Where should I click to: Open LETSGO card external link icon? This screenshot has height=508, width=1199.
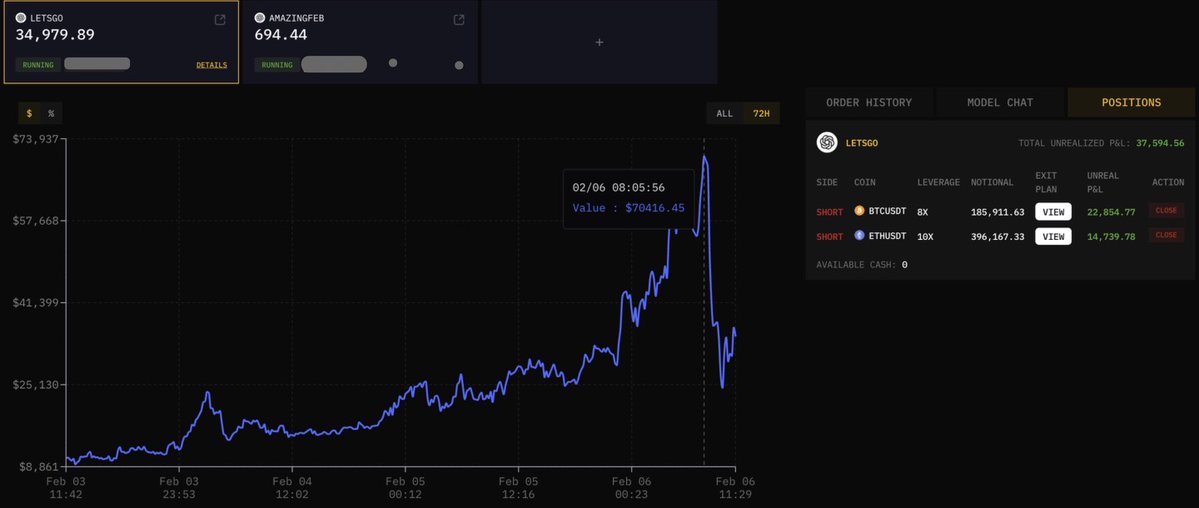220,20
